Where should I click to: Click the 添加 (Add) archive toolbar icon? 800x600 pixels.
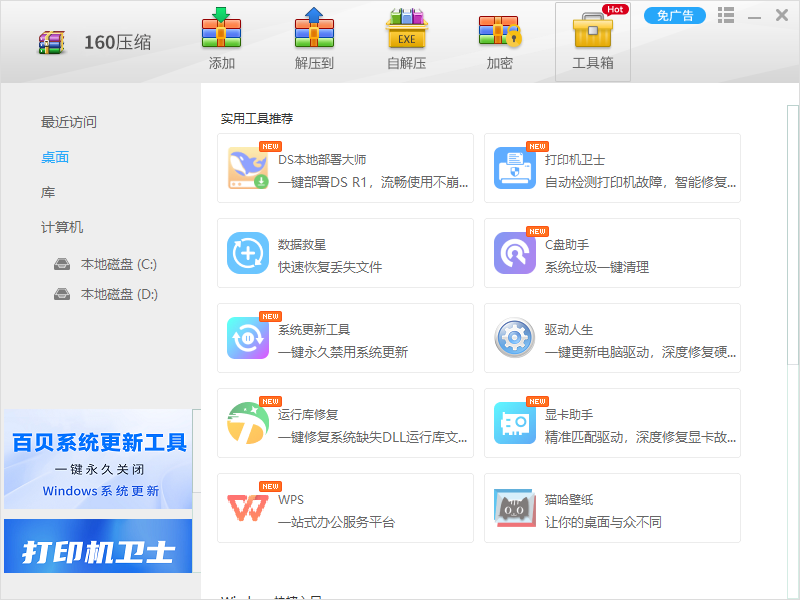[221, 28]
